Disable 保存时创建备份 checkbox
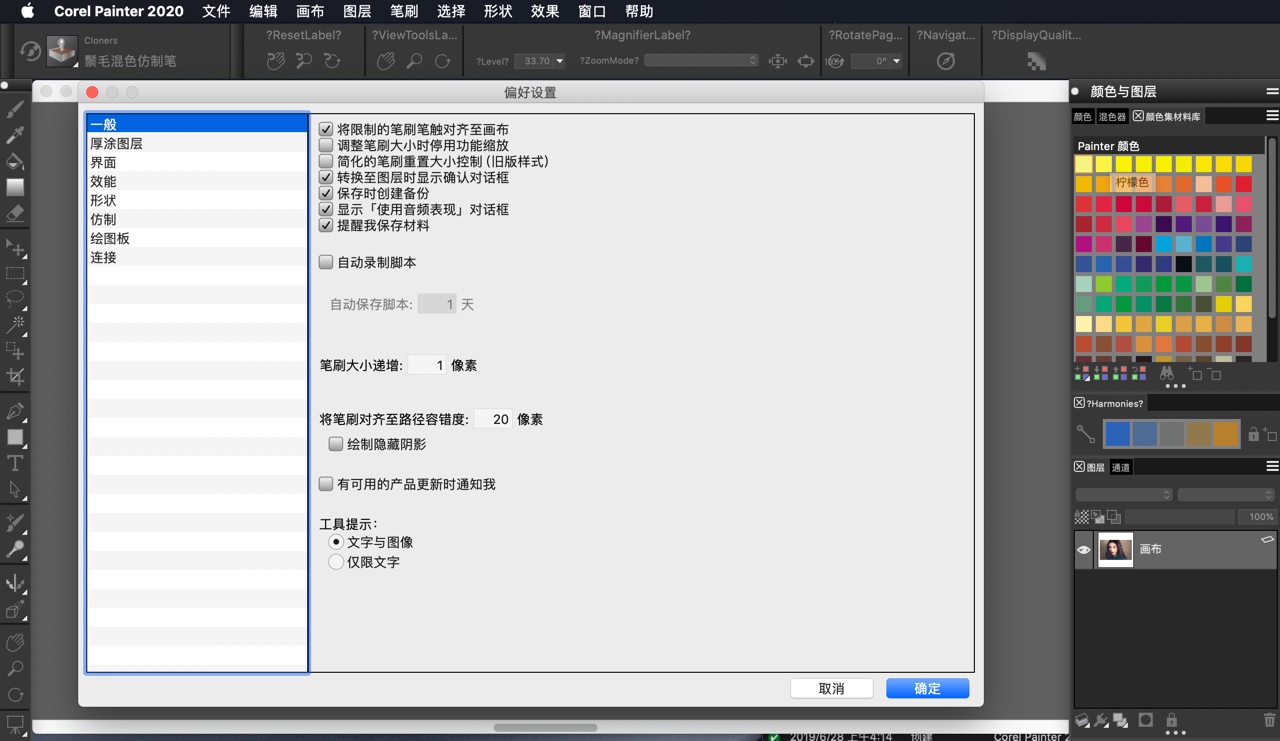Image resolution: width=1280 pixels, height=741 pixels. [x=326, y=193]
